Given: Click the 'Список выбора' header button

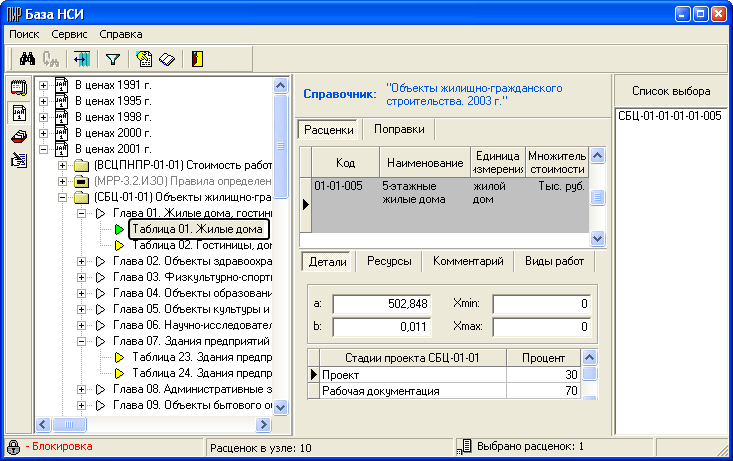Looking at the screenshot, I should point(671,91).
